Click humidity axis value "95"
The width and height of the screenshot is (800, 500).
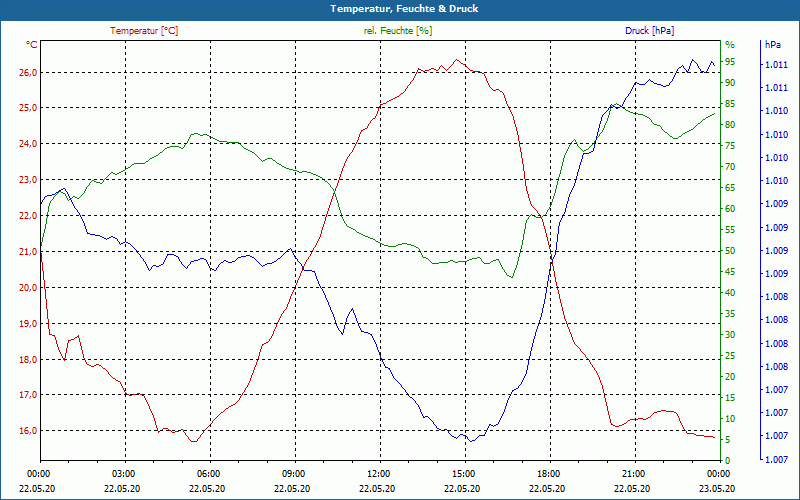(x=730, y=62)
